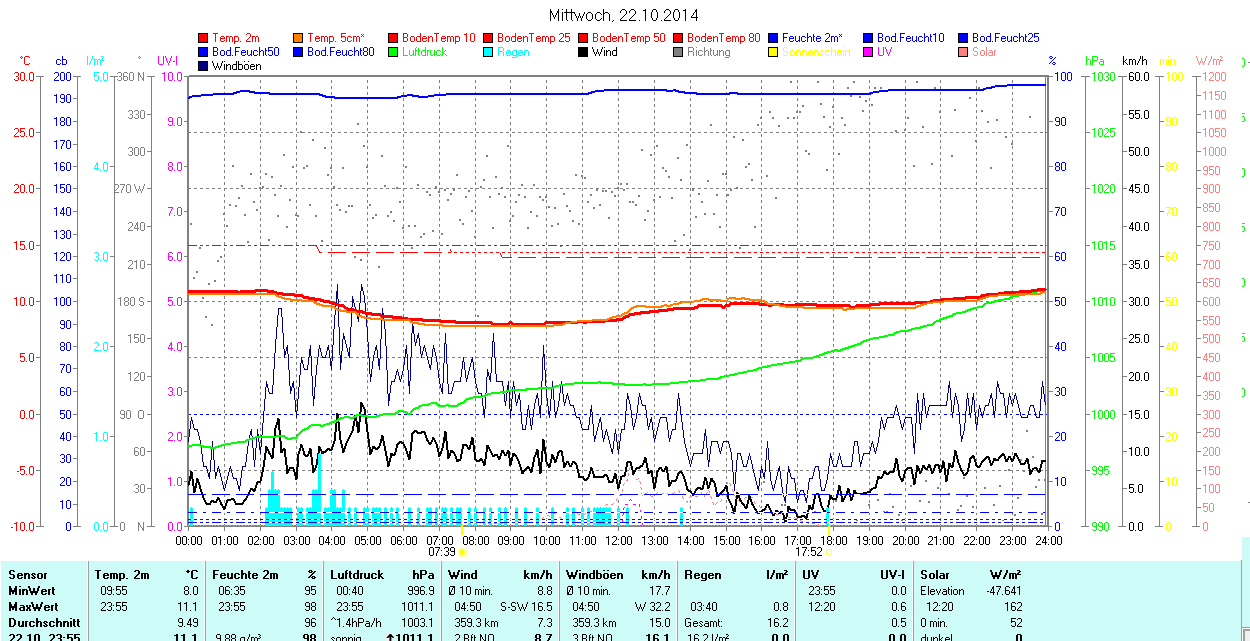Click the dark blue Windböen legend square

pos(204,66)
